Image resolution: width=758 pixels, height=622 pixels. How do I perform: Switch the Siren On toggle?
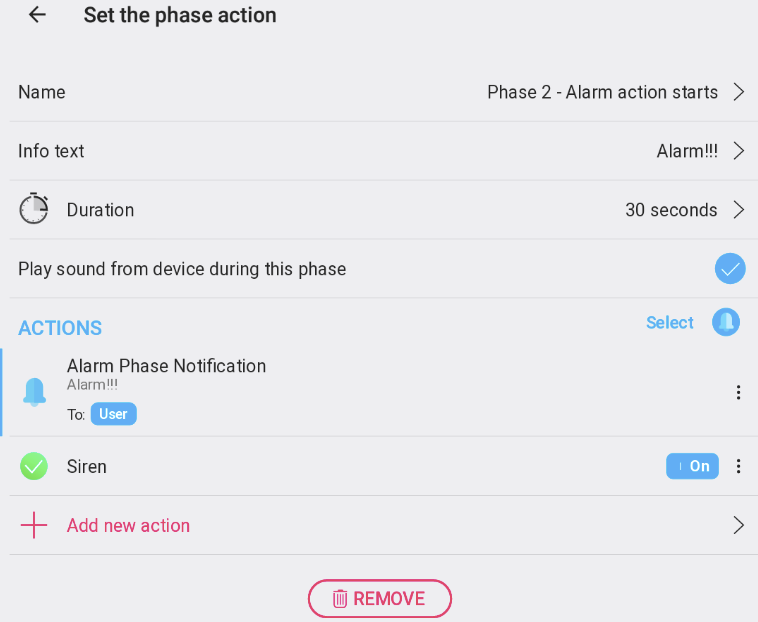pyautogui.click(x=692, y=466)
